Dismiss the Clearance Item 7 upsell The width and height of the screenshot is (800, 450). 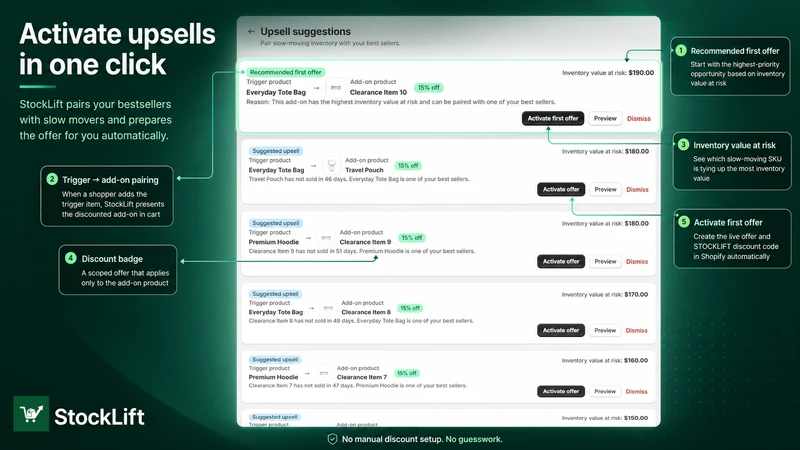(x=636, y=391)
